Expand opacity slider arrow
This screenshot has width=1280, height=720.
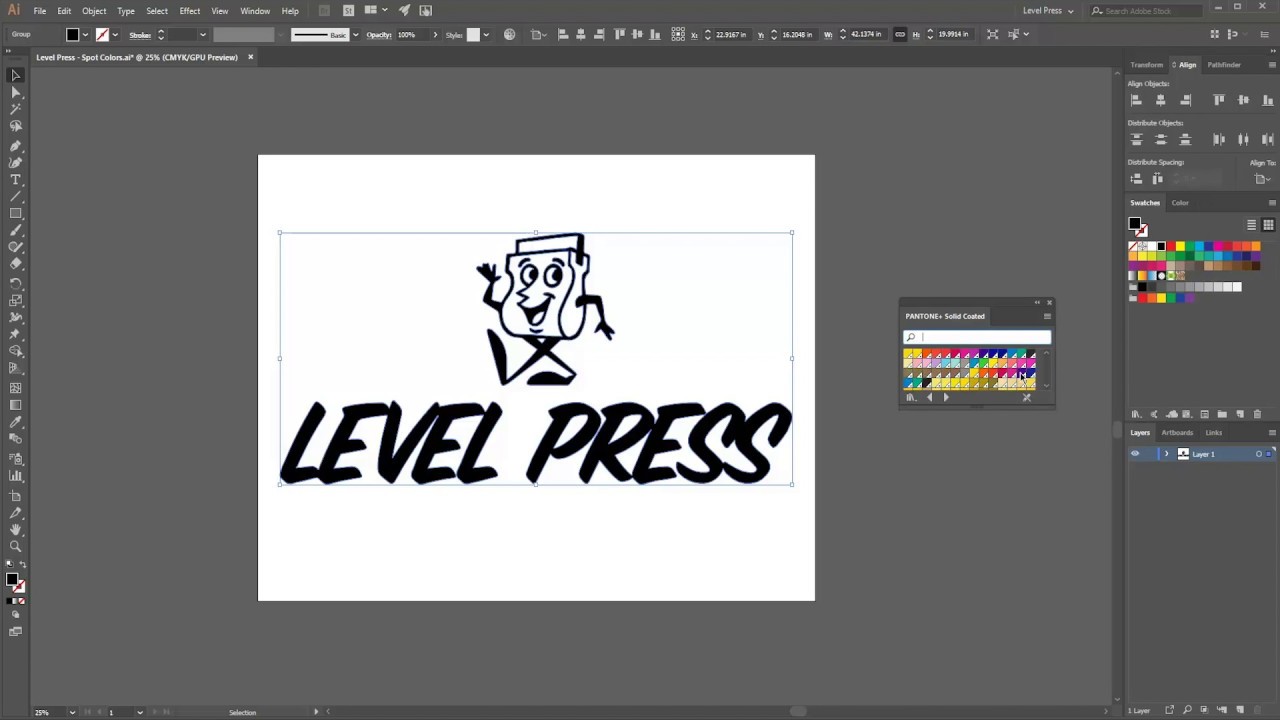click(434, 35)
